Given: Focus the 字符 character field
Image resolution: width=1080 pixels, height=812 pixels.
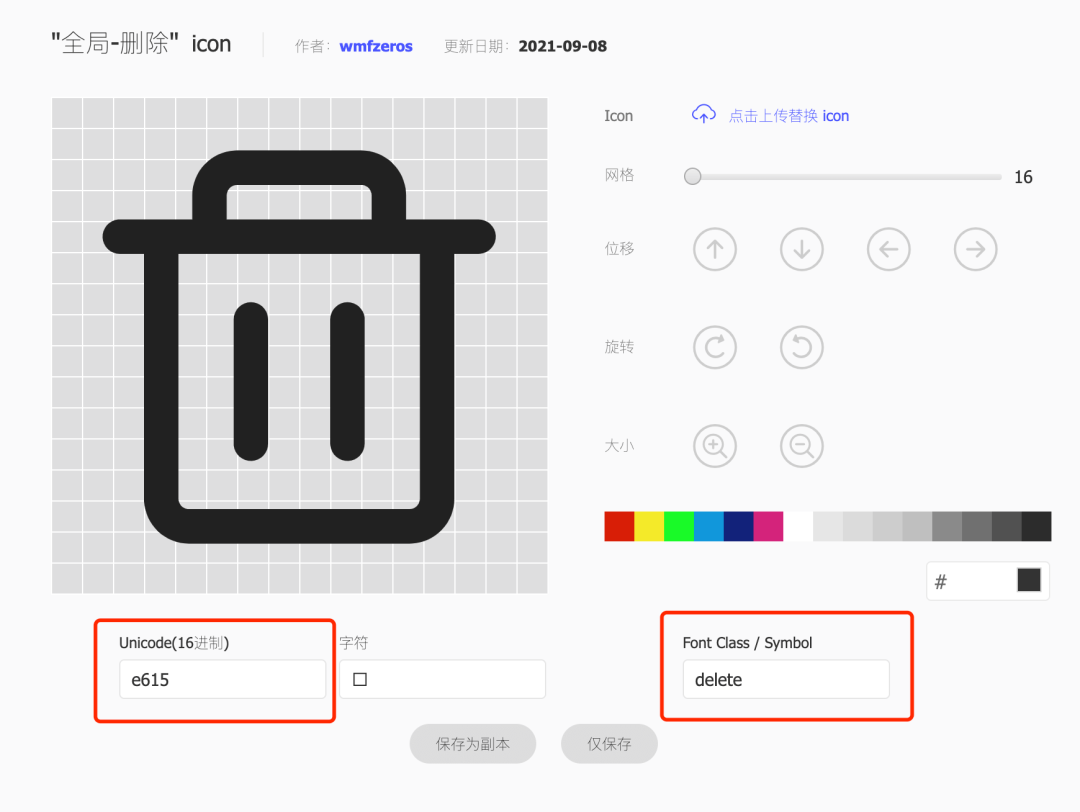Looking at the screenshot, I should (442, 679).
